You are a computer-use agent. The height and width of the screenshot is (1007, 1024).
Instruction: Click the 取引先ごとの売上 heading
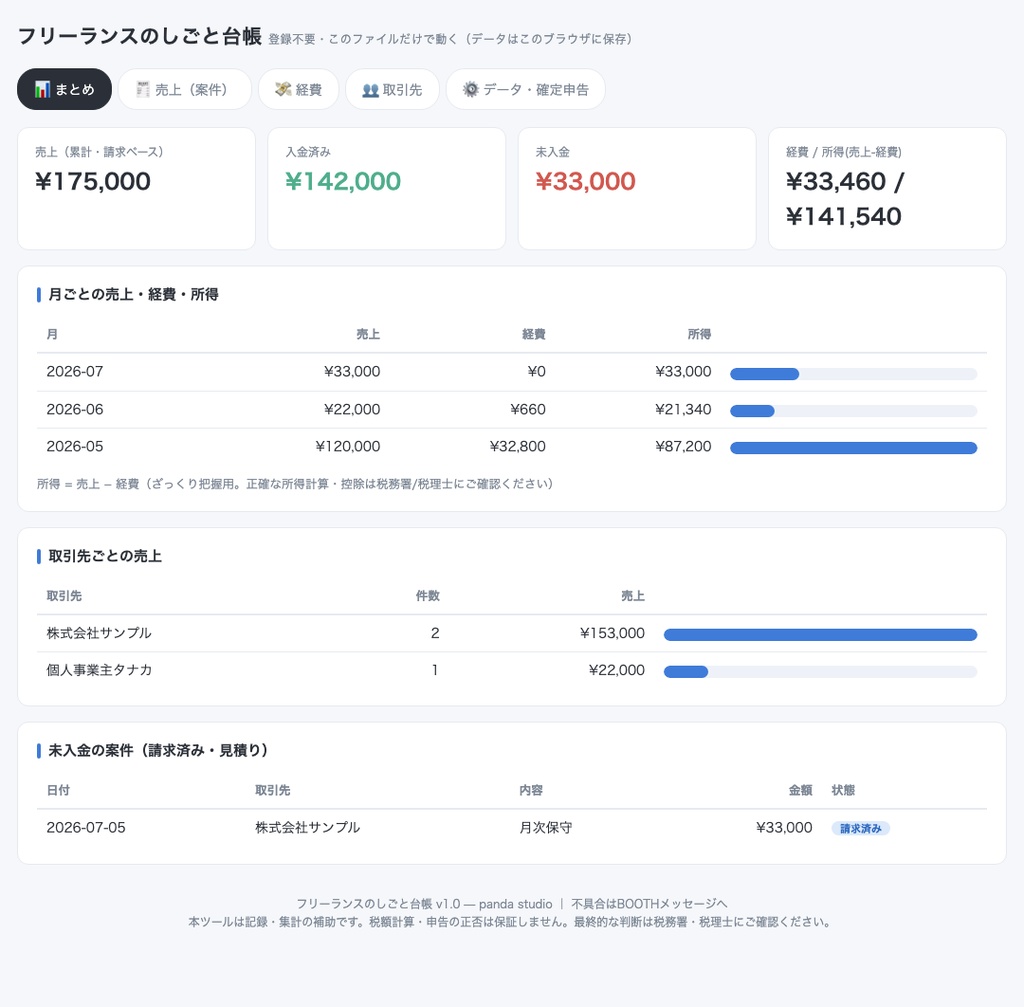(x=105, y=556)
